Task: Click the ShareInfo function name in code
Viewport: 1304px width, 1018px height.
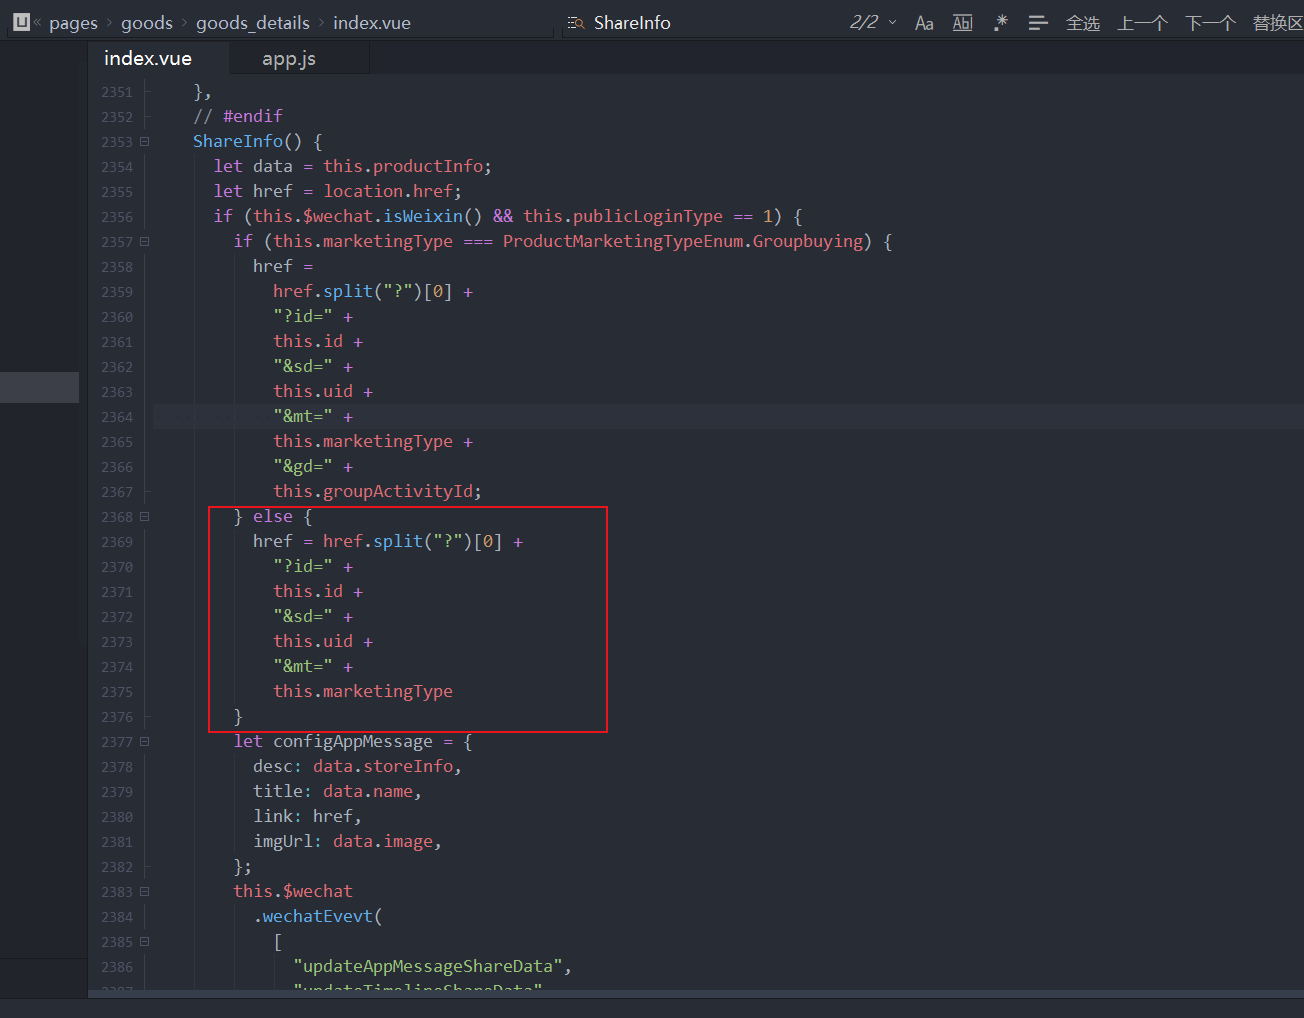Action: [x=238, y=141]
